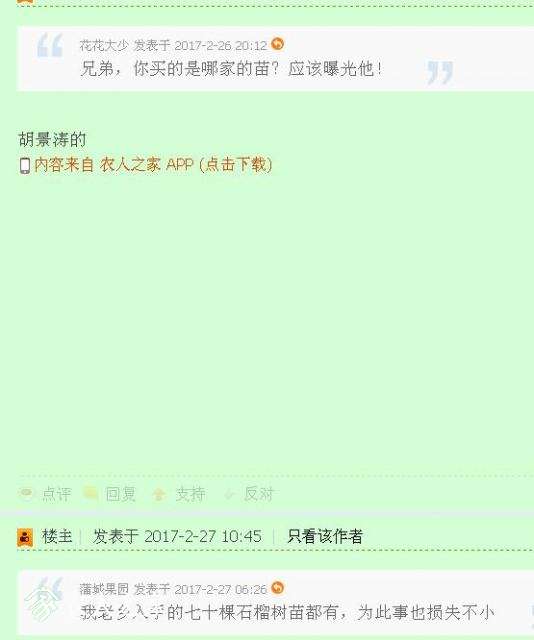Filter posts with 只看该作者

(x=325, y=536)
